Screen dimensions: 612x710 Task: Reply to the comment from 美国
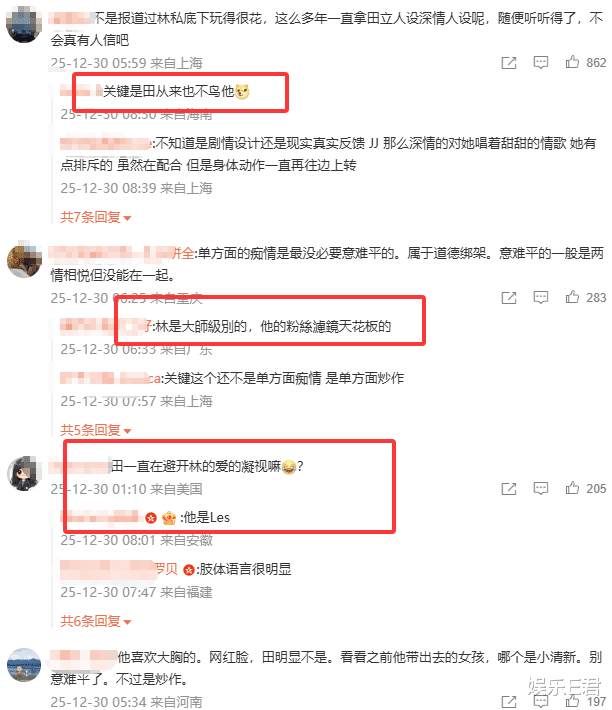tap(540, 489)
